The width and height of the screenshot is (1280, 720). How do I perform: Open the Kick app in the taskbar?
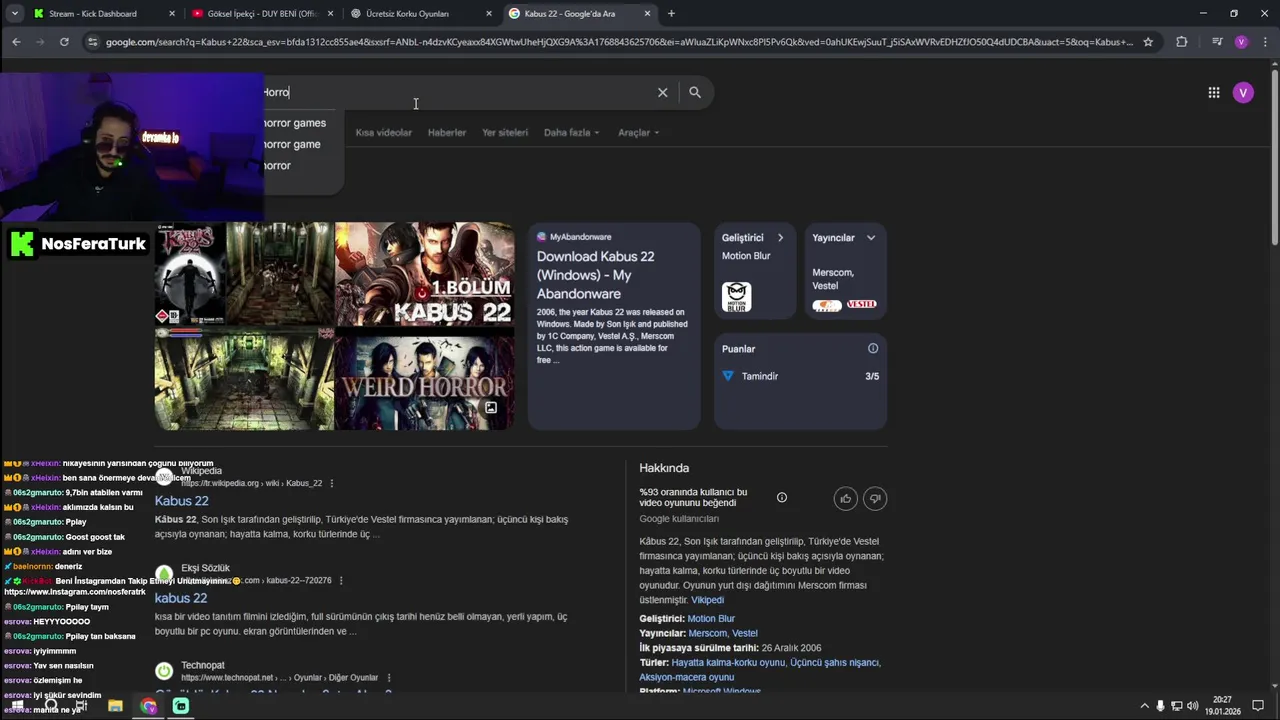[x=180, y=706]
